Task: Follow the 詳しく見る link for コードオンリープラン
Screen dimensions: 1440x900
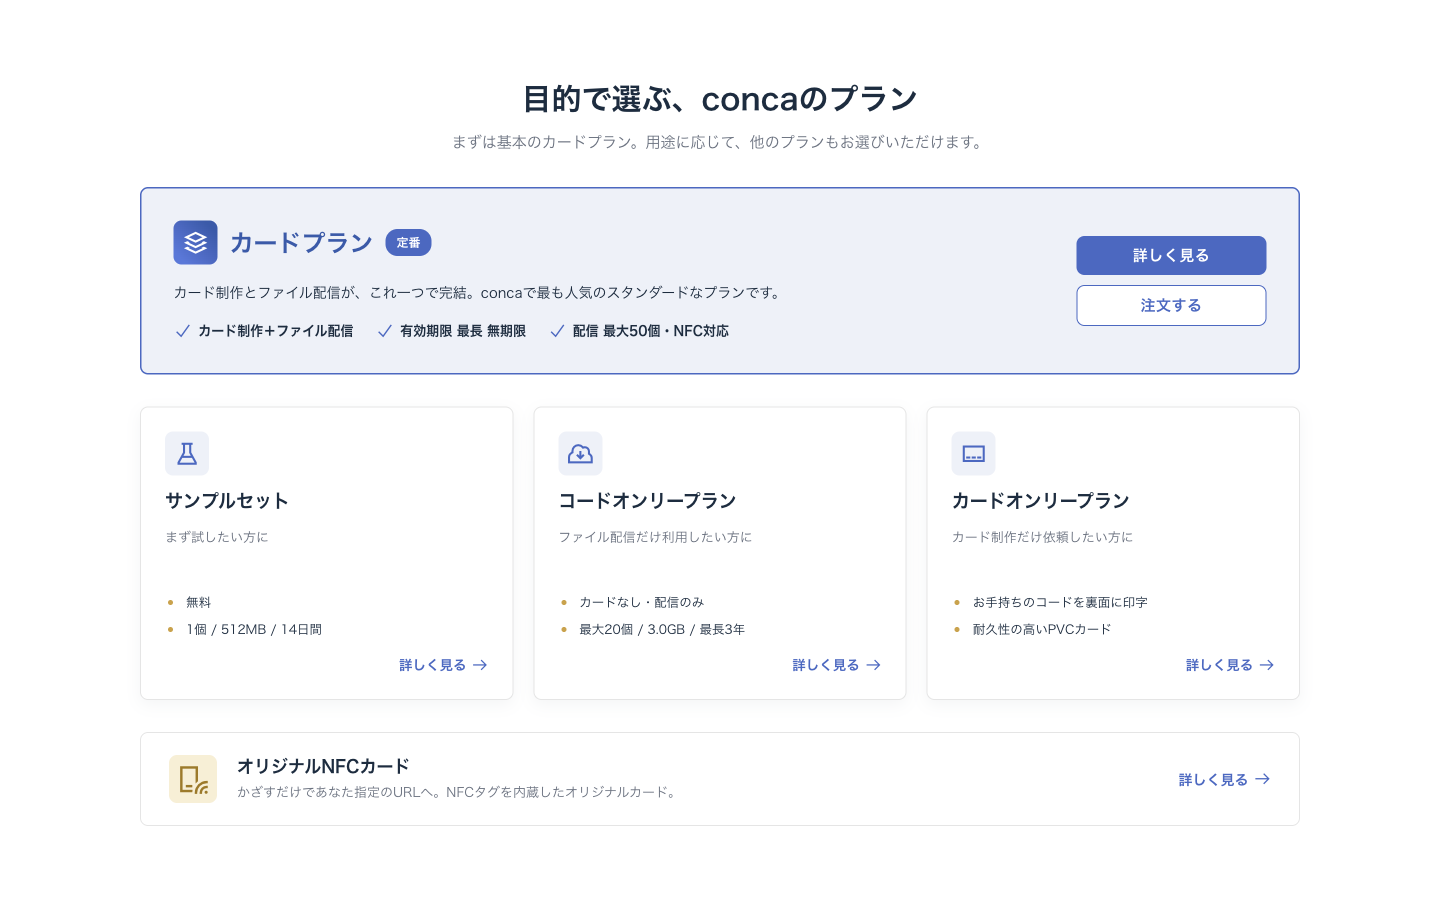Action: point(837,665)
